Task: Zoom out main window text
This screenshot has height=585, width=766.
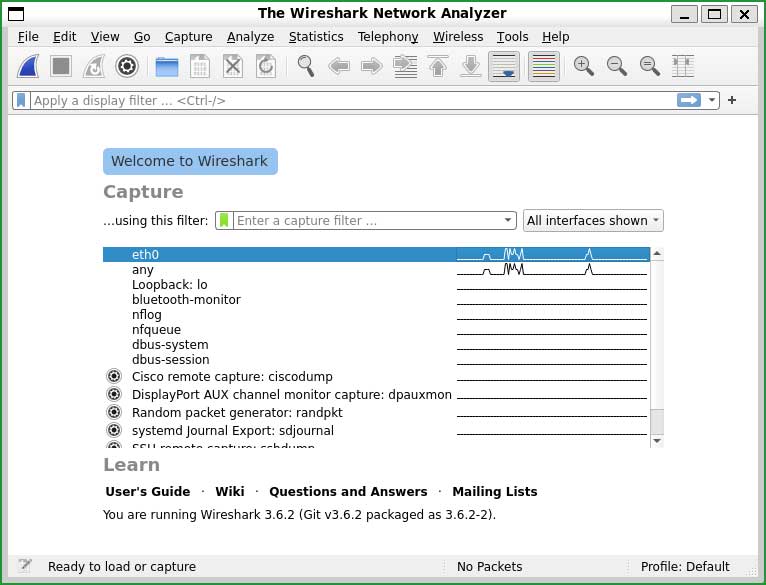Action: point(617,66)
